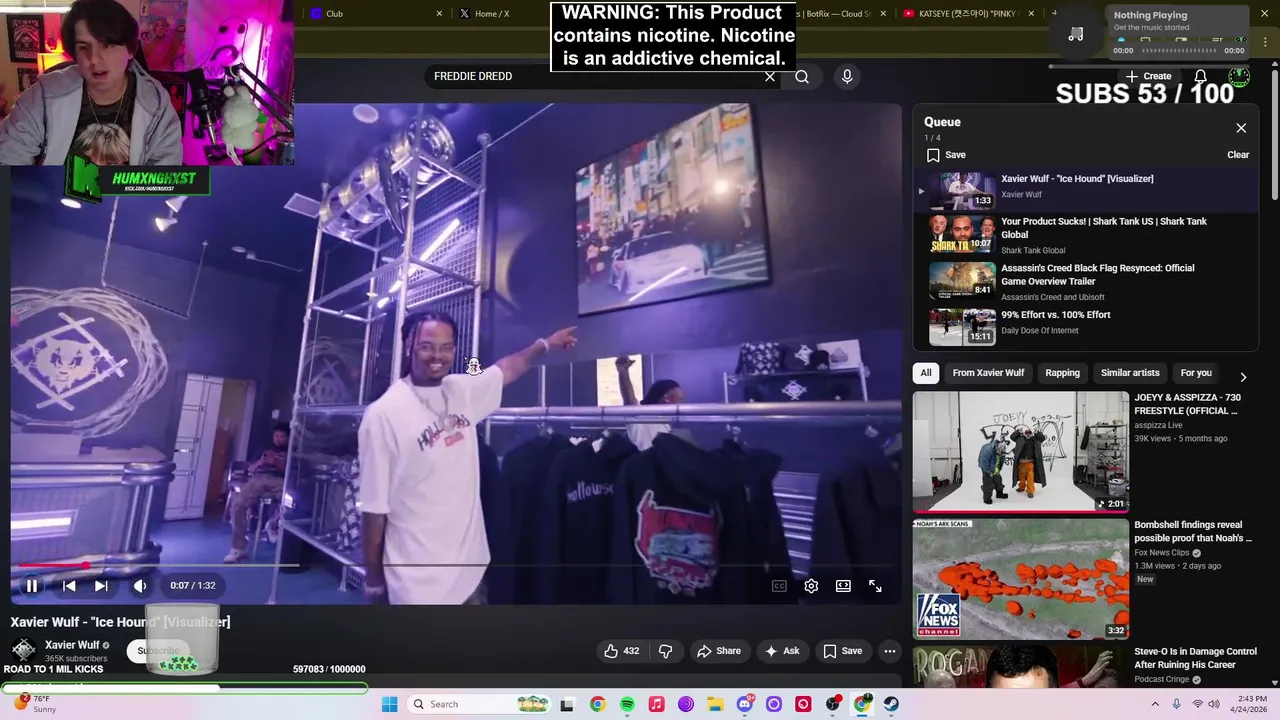Run search with magnifier icon
Screen dimensions: 1280x720
802,76
